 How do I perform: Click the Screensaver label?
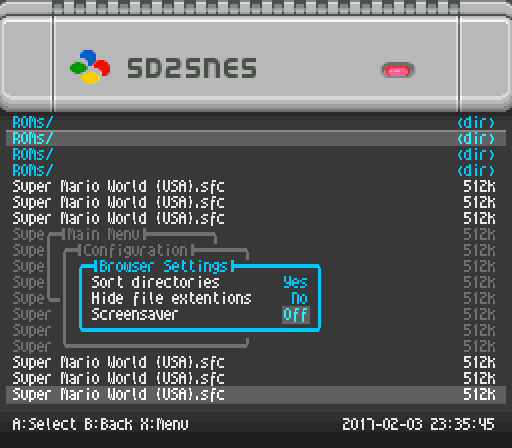(x=135, y=314)
